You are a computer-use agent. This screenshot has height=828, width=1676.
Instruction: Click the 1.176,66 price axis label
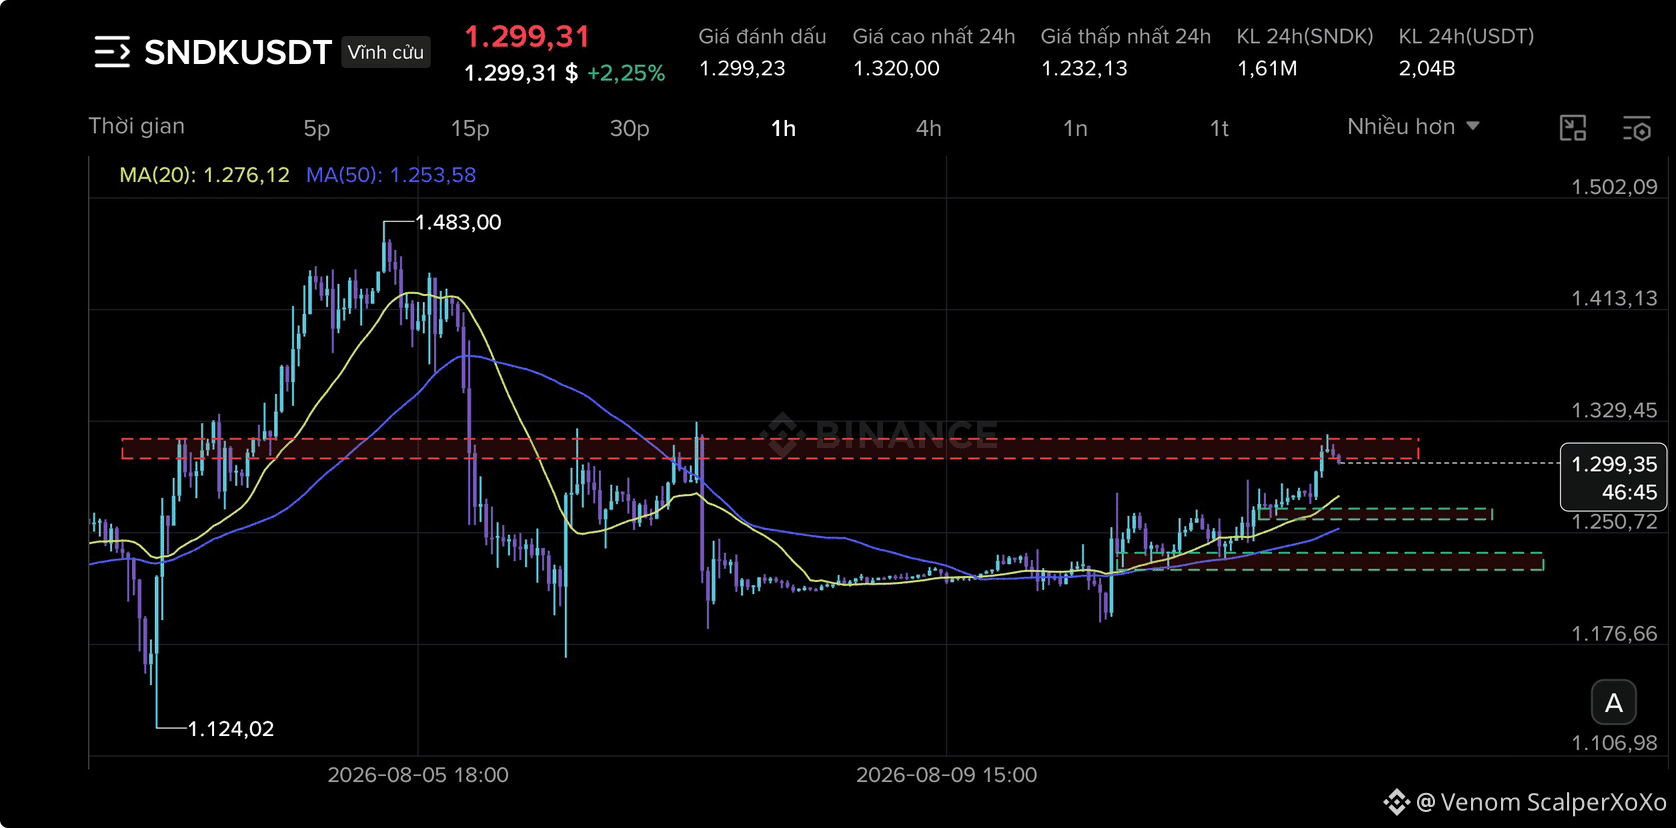(1614, 634)
